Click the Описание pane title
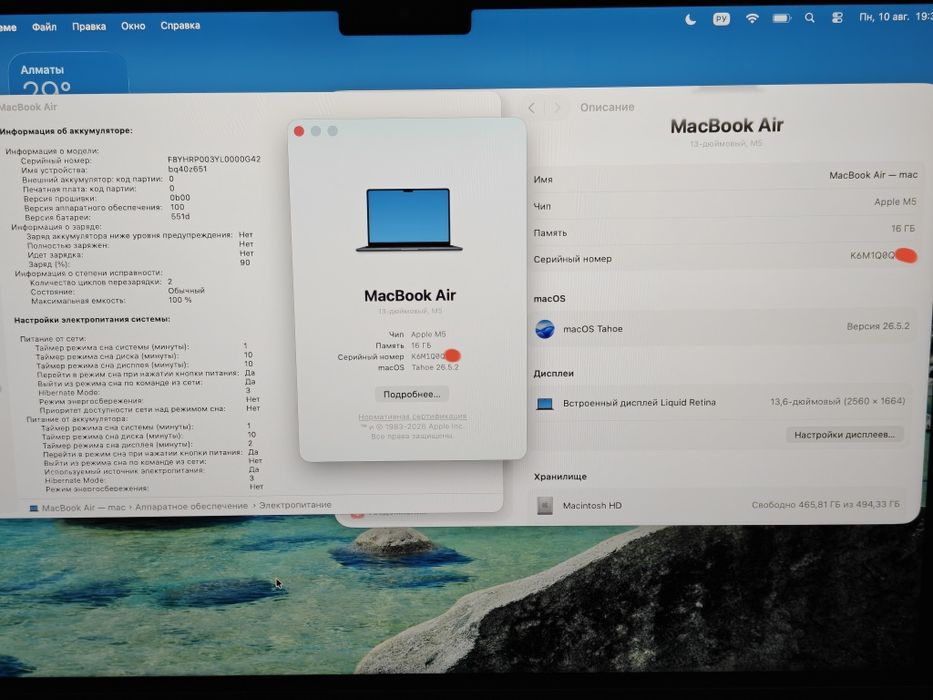The height and width of the screenshot is (700, 933). point(607,108)
